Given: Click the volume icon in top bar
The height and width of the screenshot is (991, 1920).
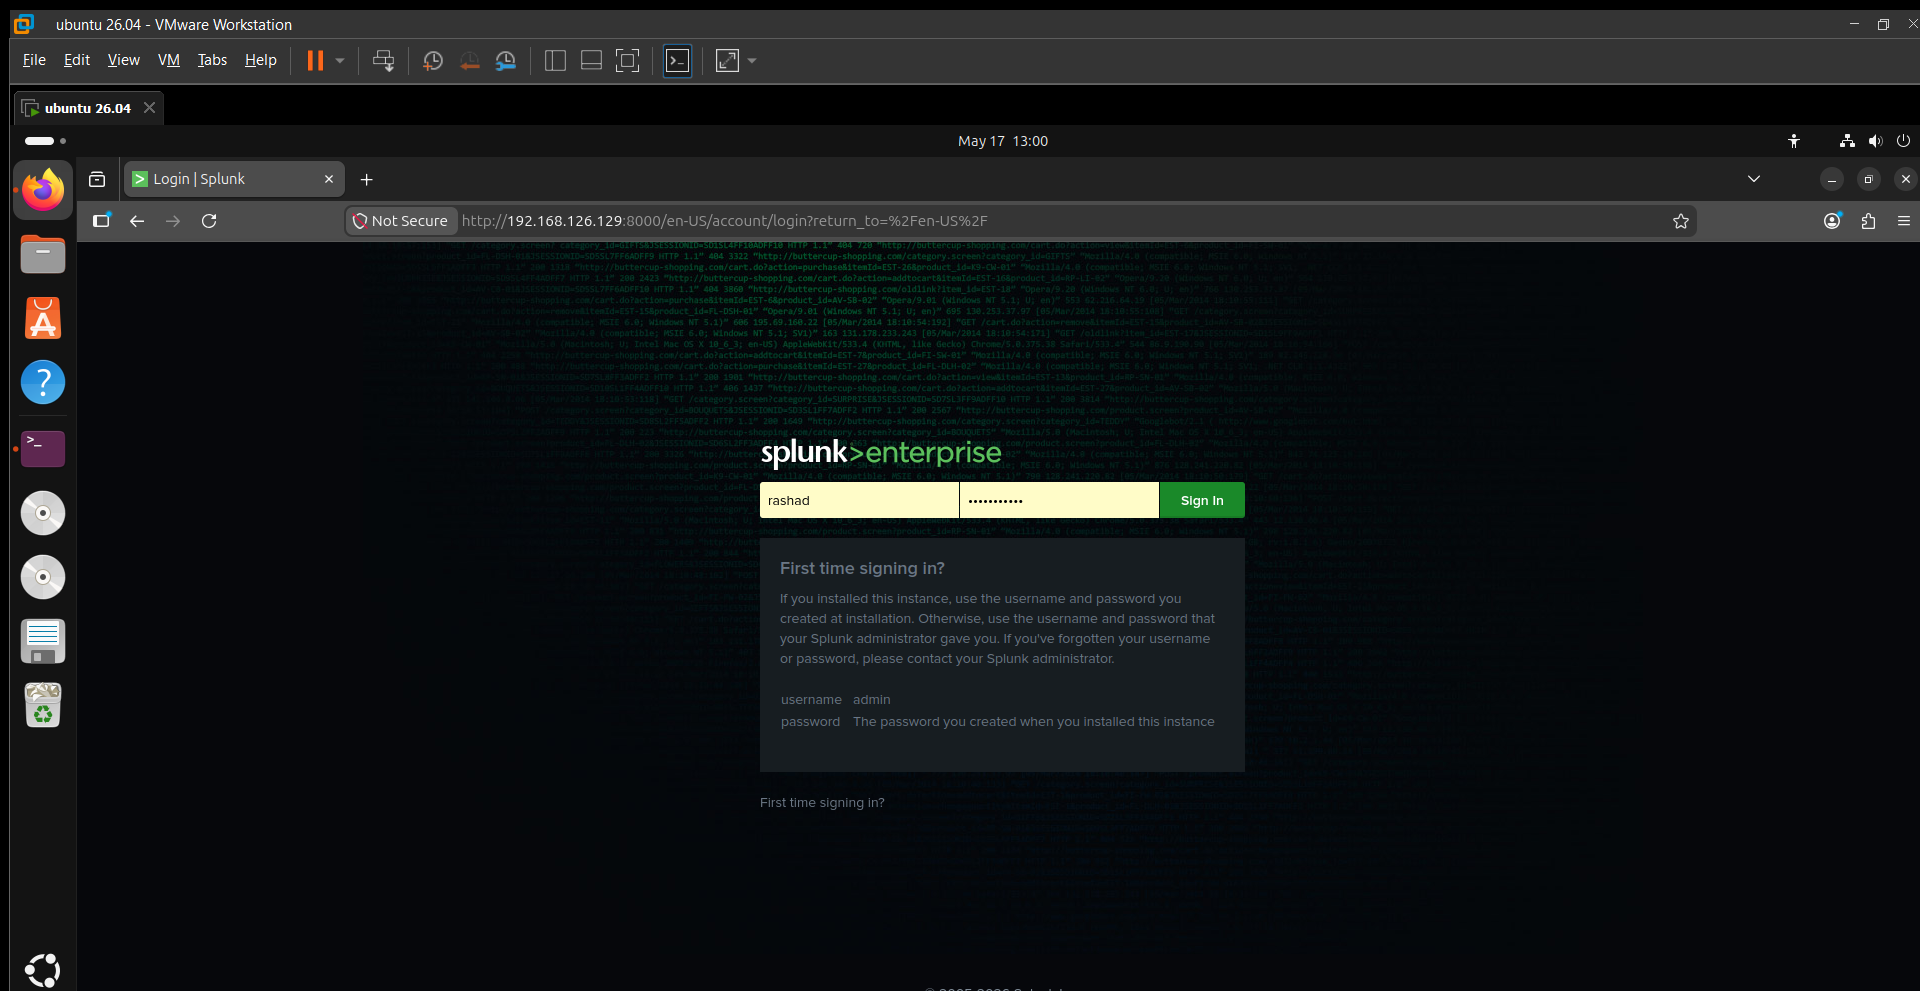Looking at the screenshot, I should 1875,141.
